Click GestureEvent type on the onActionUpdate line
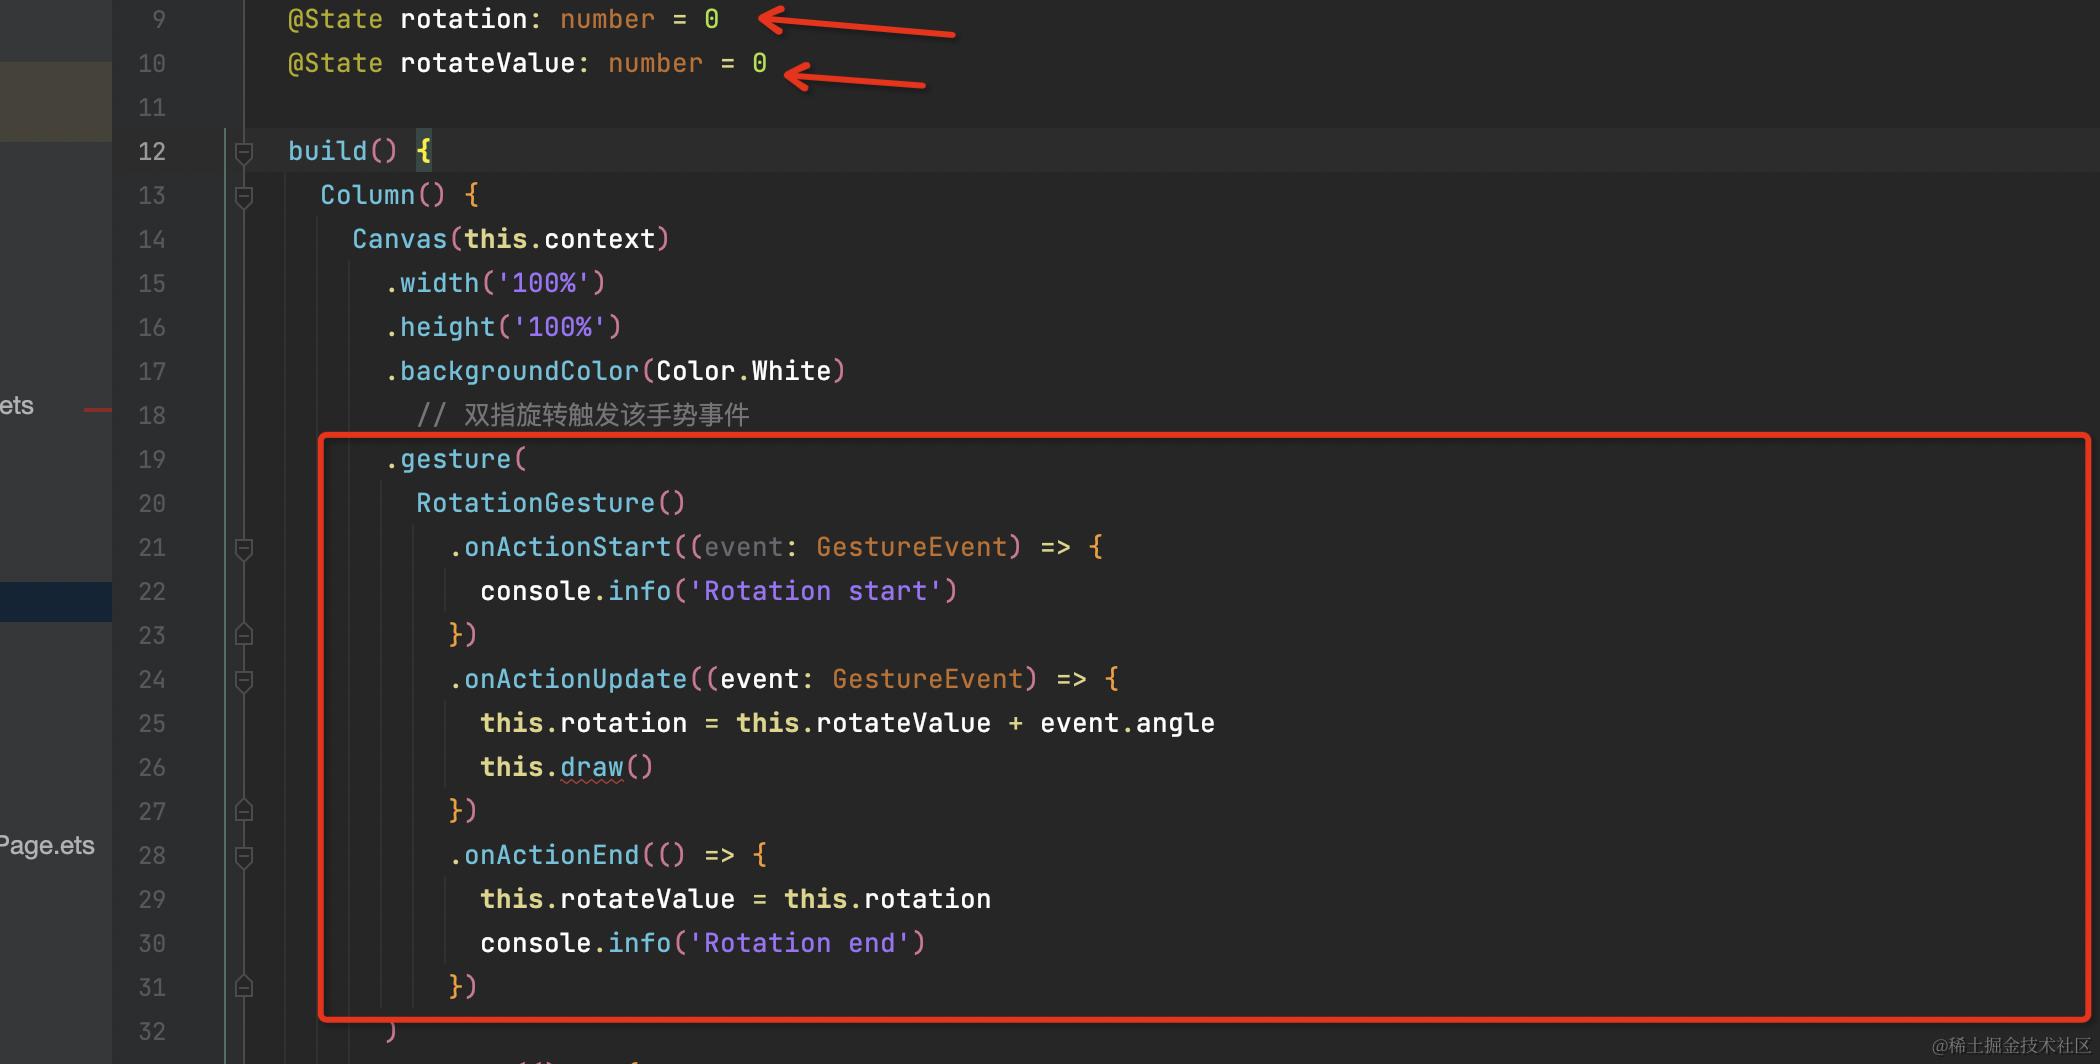2100x1064 pixels. 927,679
